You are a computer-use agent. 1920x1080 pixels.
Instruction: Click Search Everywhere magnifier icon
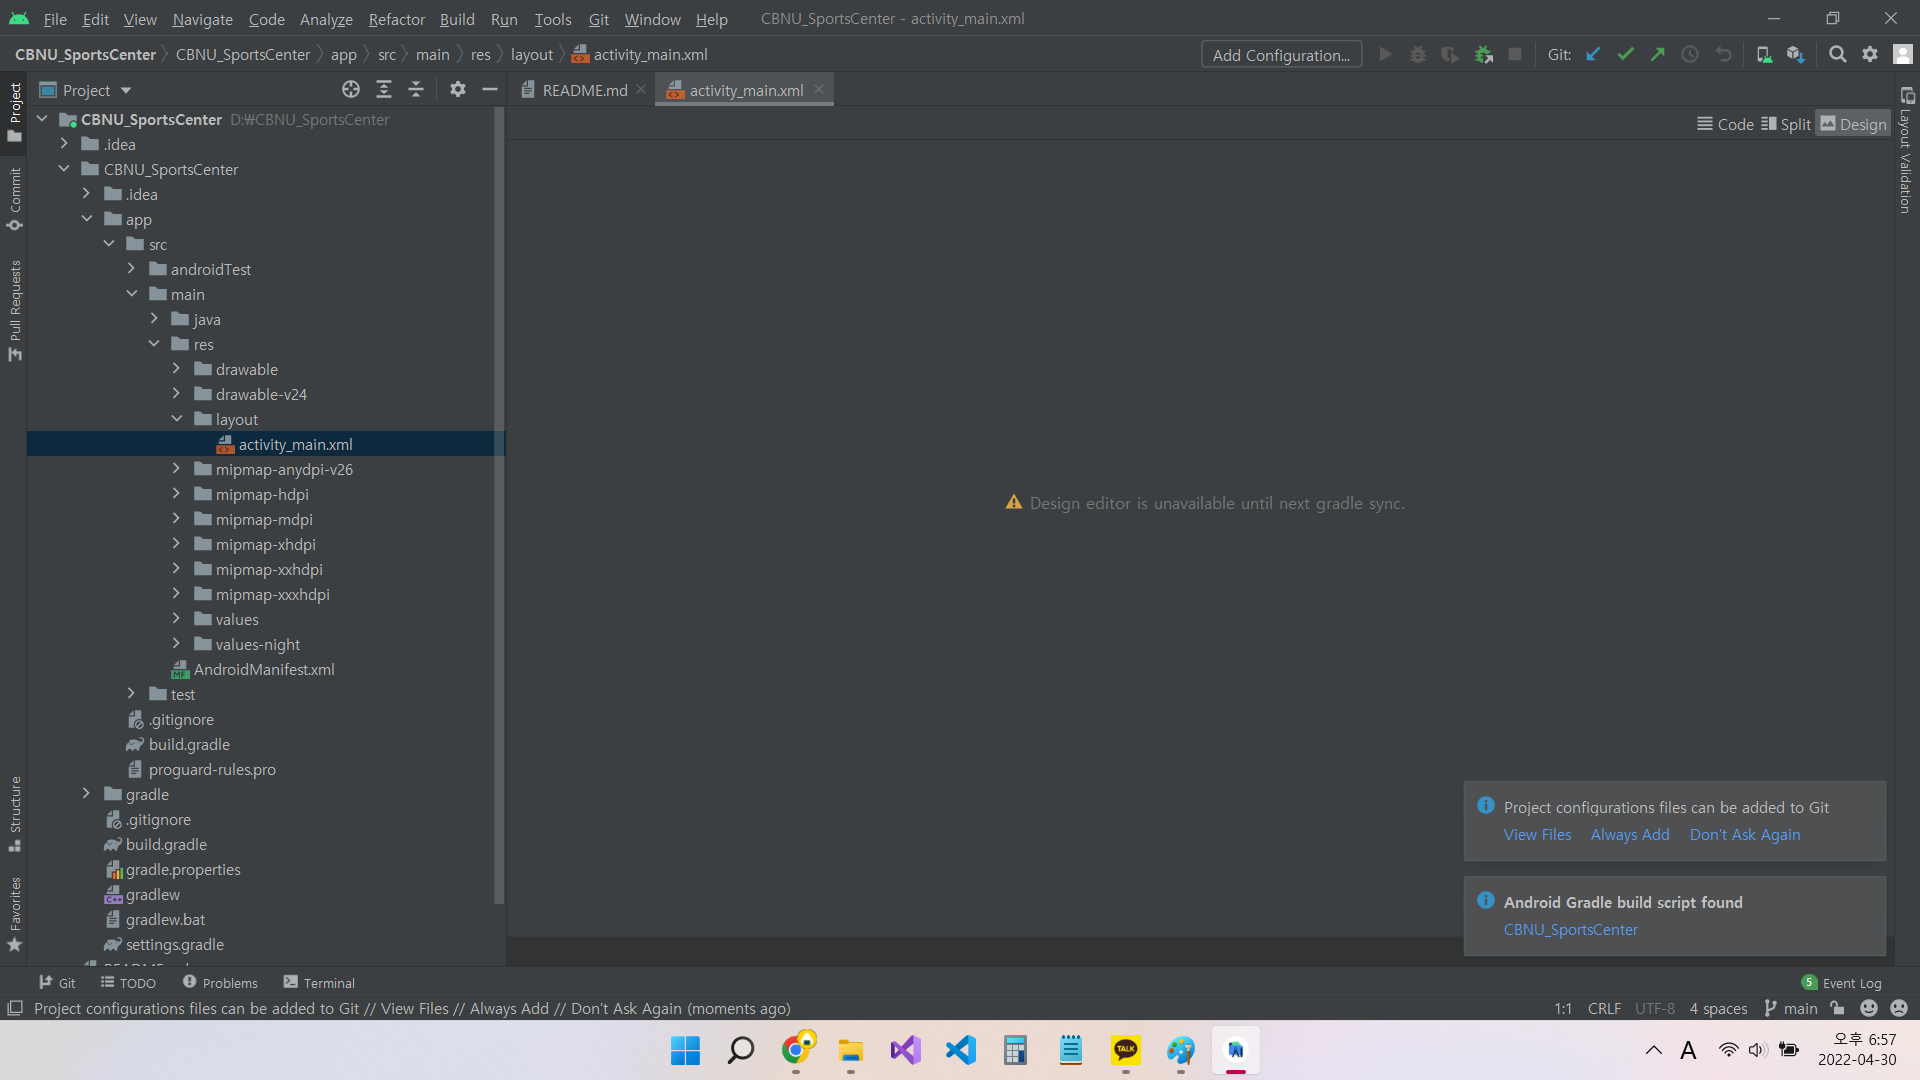point(1838,55)
